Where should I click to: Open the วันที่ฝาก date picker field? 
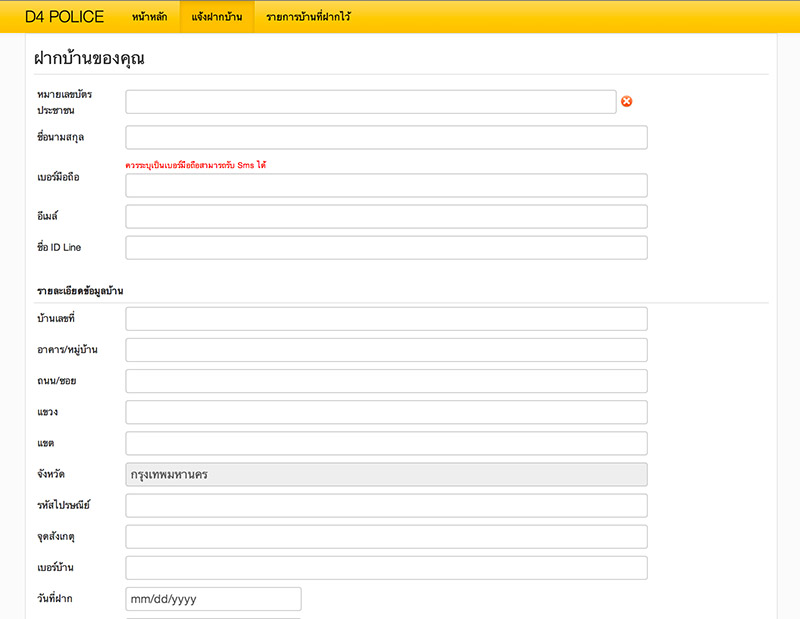[x=213, y=599]
